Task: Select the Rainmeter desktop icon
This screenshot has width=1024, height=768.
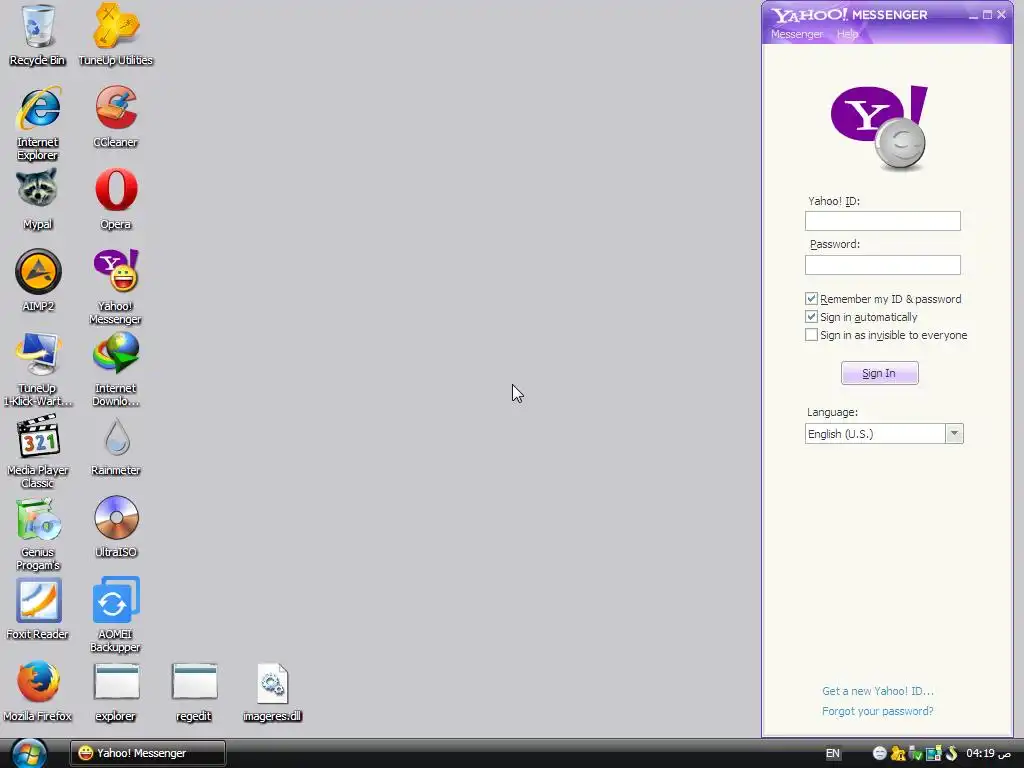Action: coord(116,445)
